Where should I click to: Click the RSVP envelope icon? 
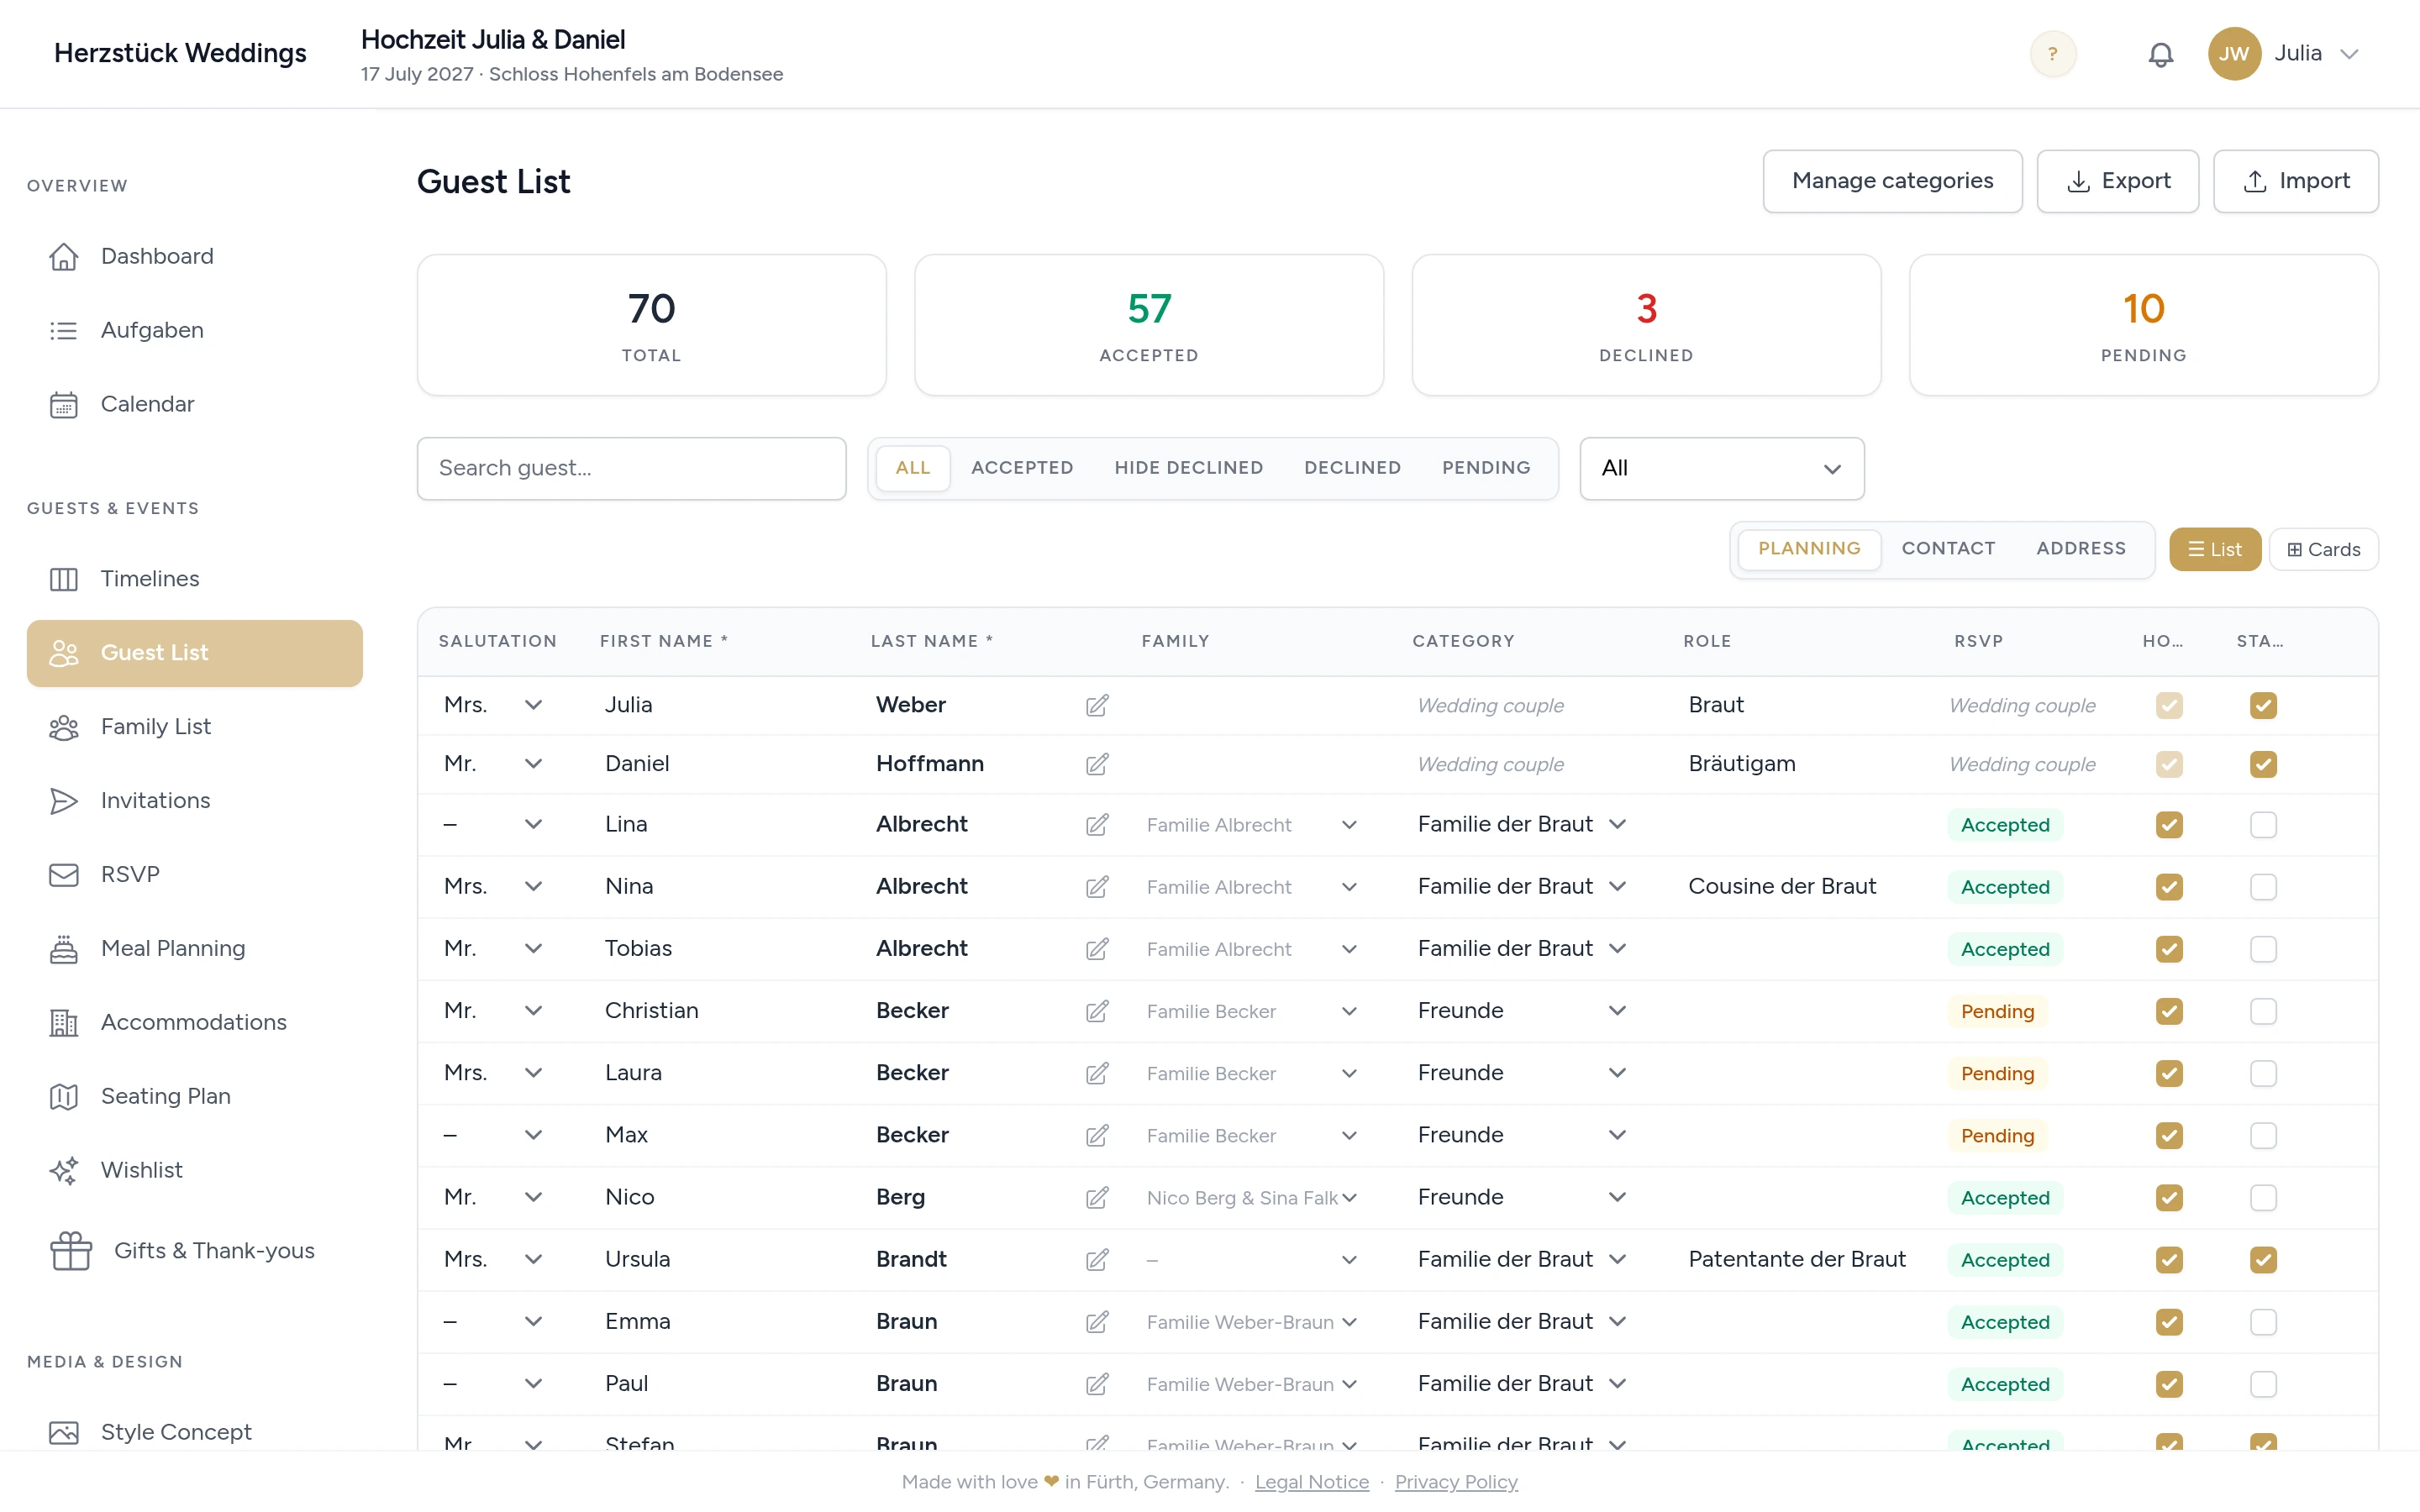64,875
